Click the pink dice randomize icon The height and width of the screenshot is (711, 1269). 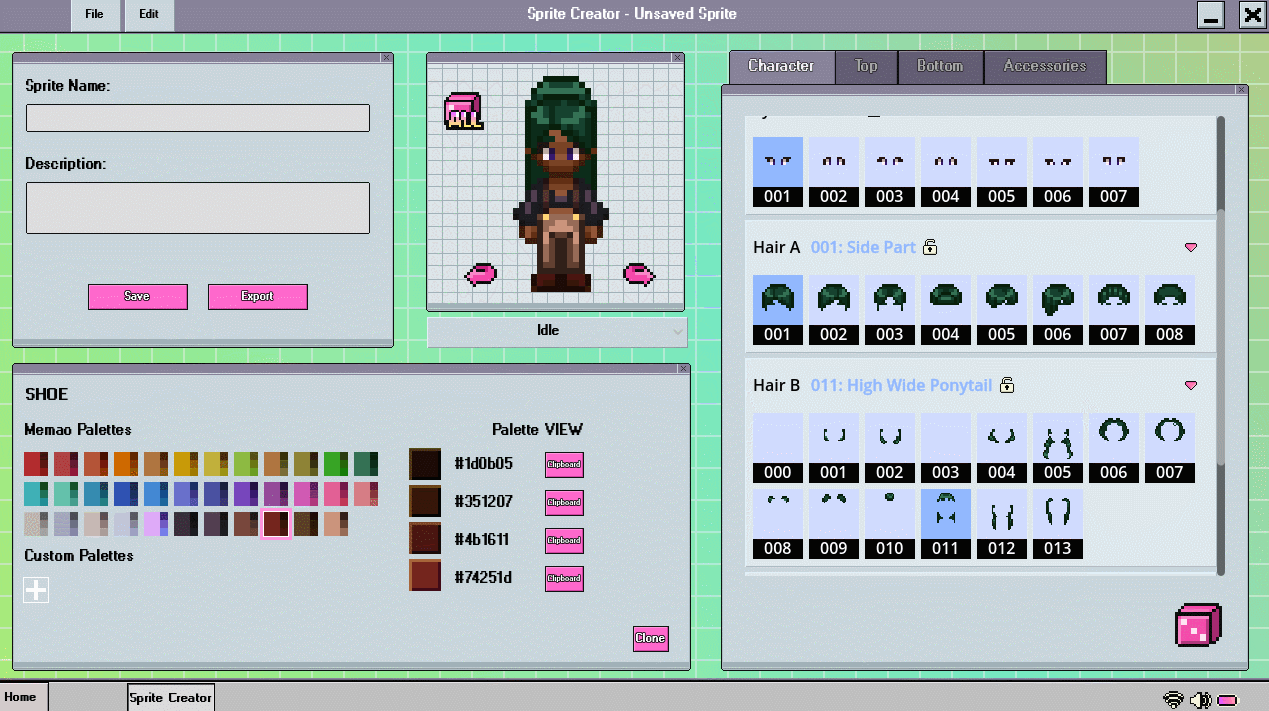(x=1198, y=626)
